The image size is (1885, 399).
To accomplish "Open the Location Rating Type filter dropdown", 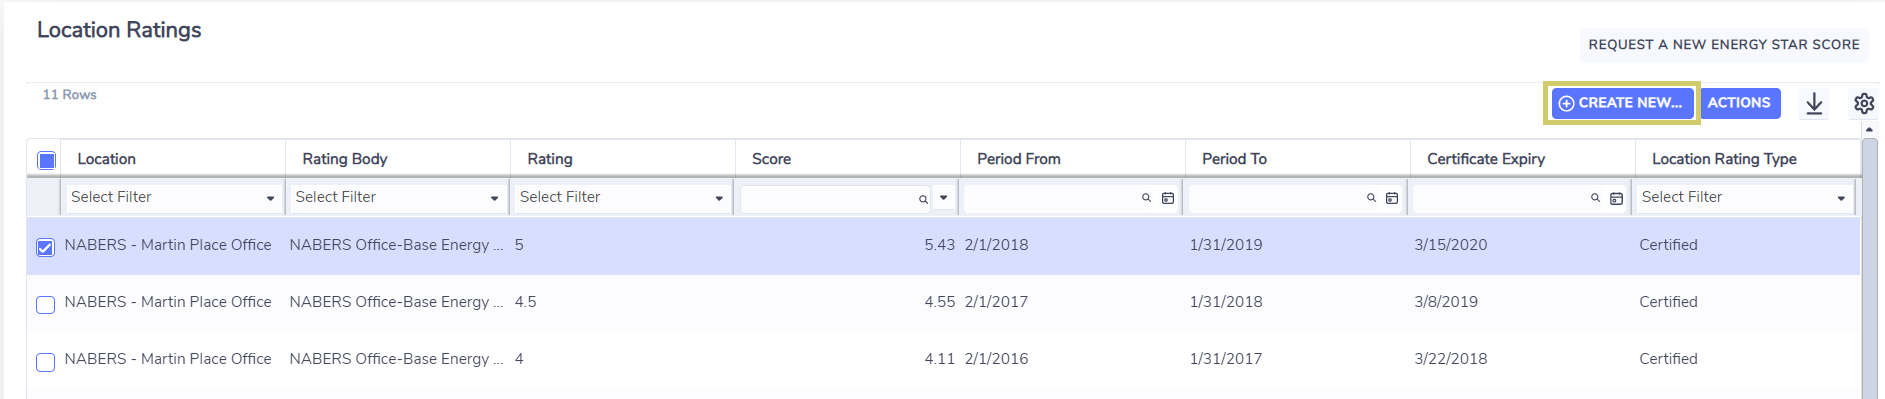I will 1744,197.
